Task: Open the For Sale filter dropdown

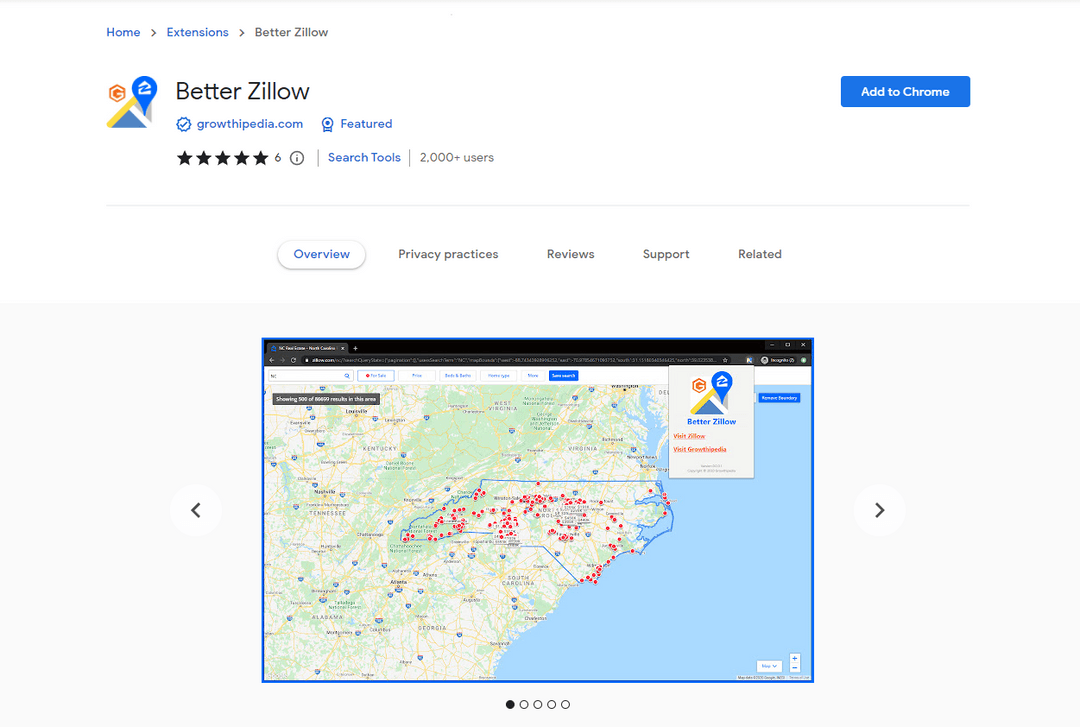Action: click(x=377, y=375)
